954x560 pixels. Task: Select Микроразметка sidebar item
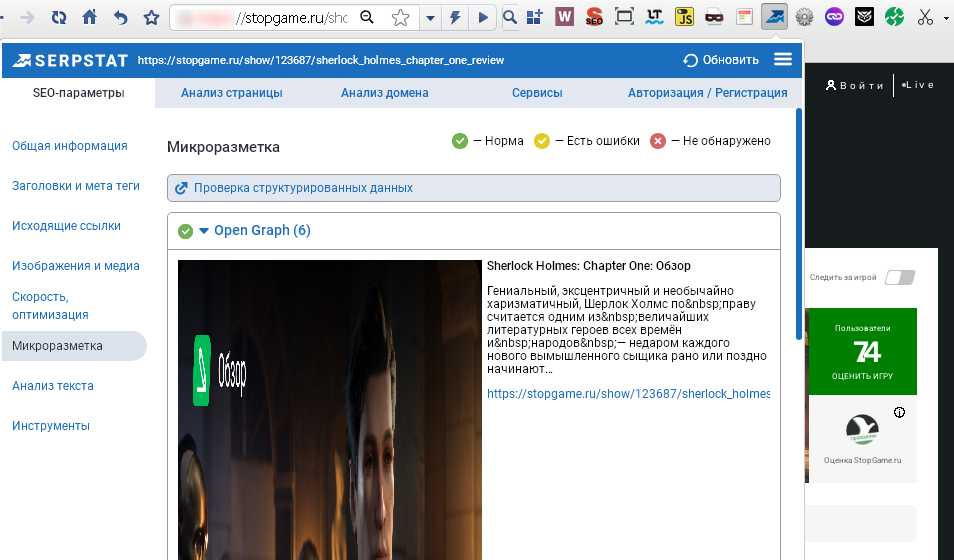coord(74,346)
